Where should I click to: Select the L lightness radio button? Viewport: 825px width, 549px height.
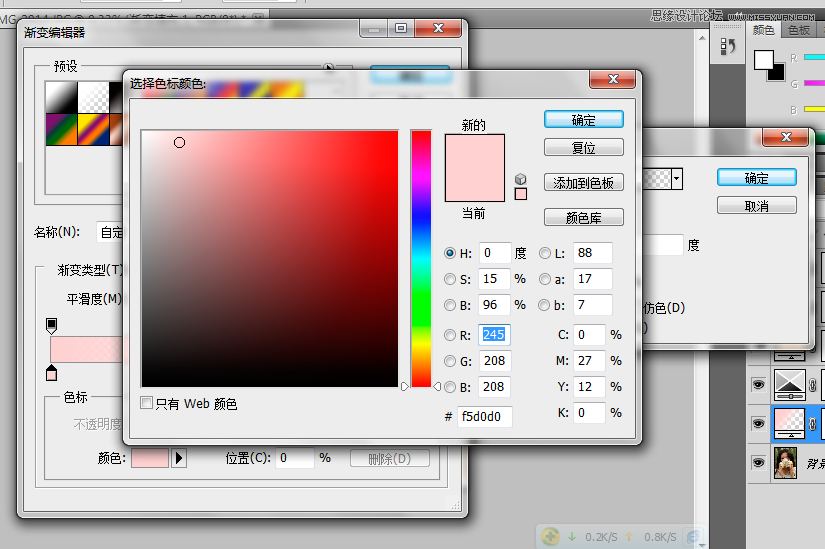(545, 253)
